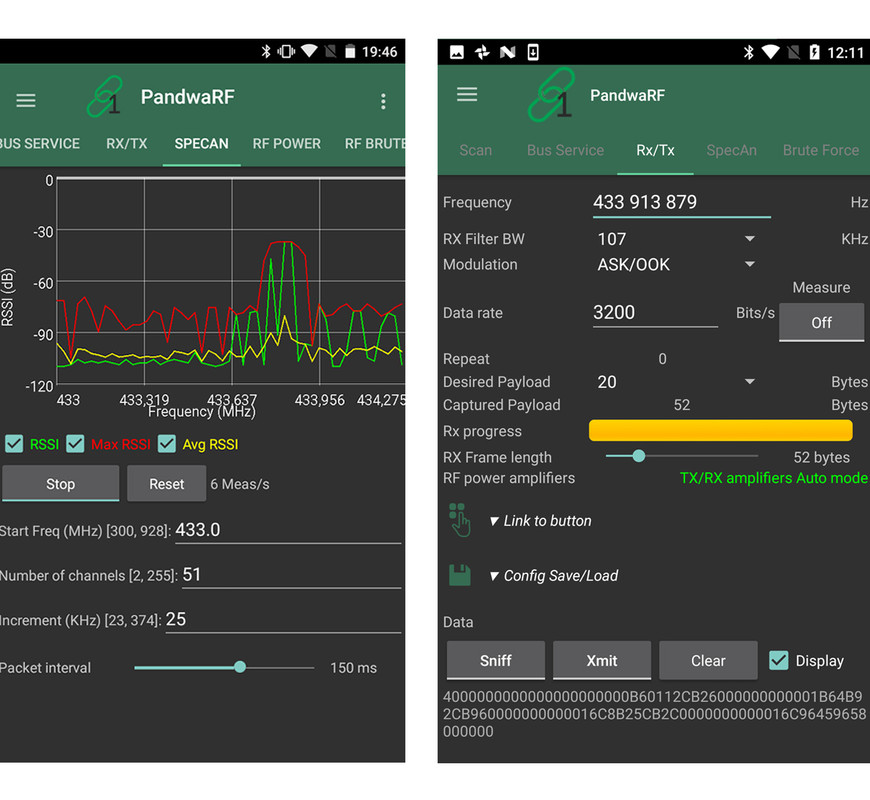The height and width of the screenshot is (800, 870).
Task: Clear the captured data
Action: [x=708, y=660]
